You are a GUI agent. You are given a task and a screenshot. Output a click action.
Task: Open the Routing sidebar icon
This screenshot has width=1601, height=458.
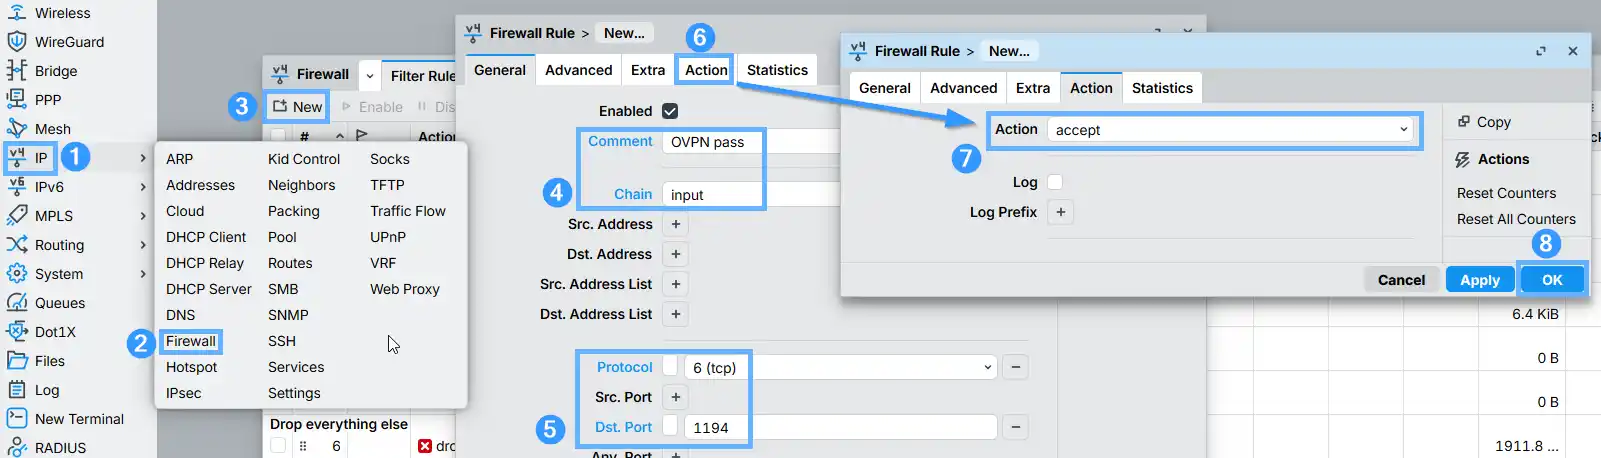17,245
